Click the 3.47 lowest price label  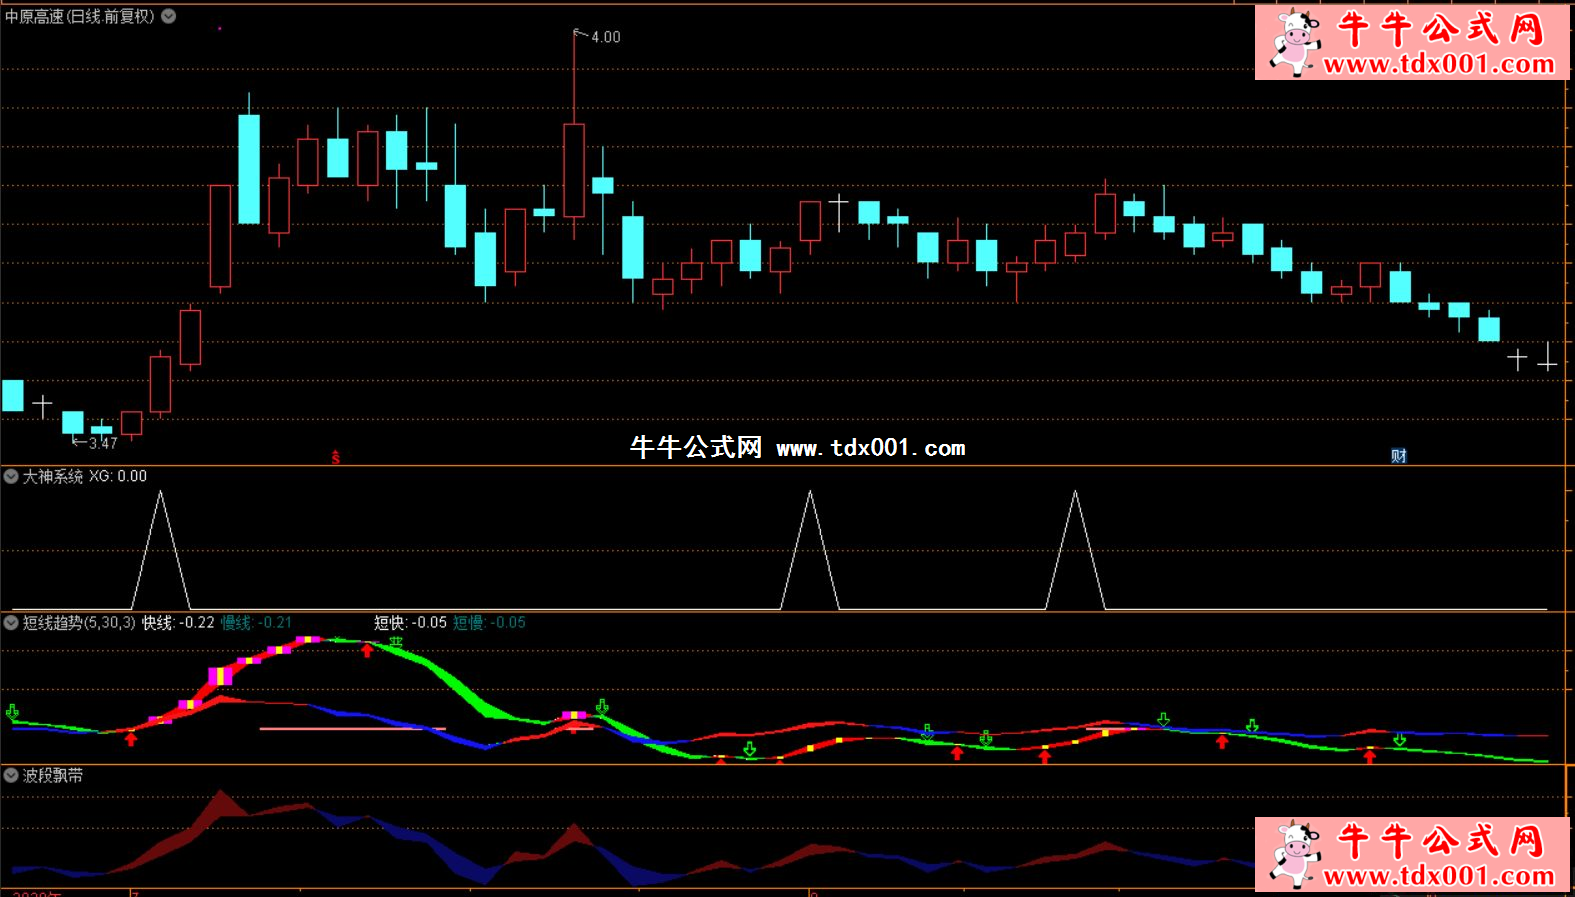(103, 443)
